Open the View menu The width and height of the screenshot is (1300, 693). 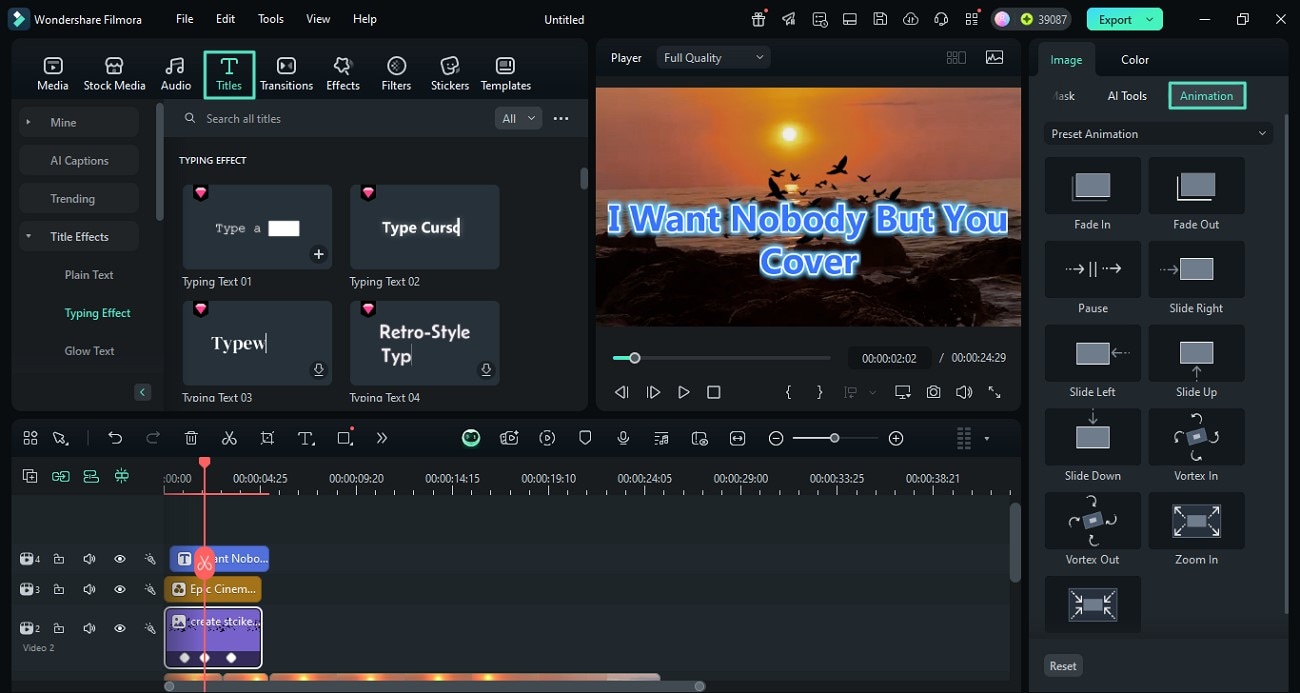click(x=318, y=19)
